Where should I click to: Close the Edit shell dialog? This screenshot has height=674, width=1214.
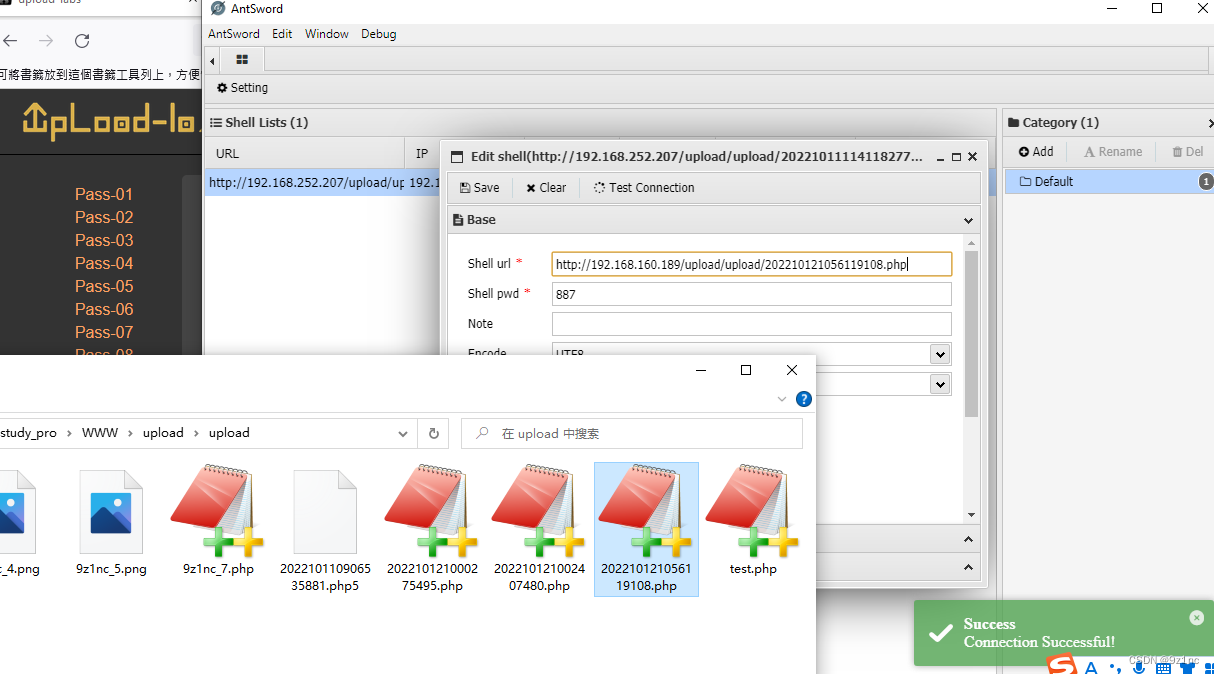971,157
